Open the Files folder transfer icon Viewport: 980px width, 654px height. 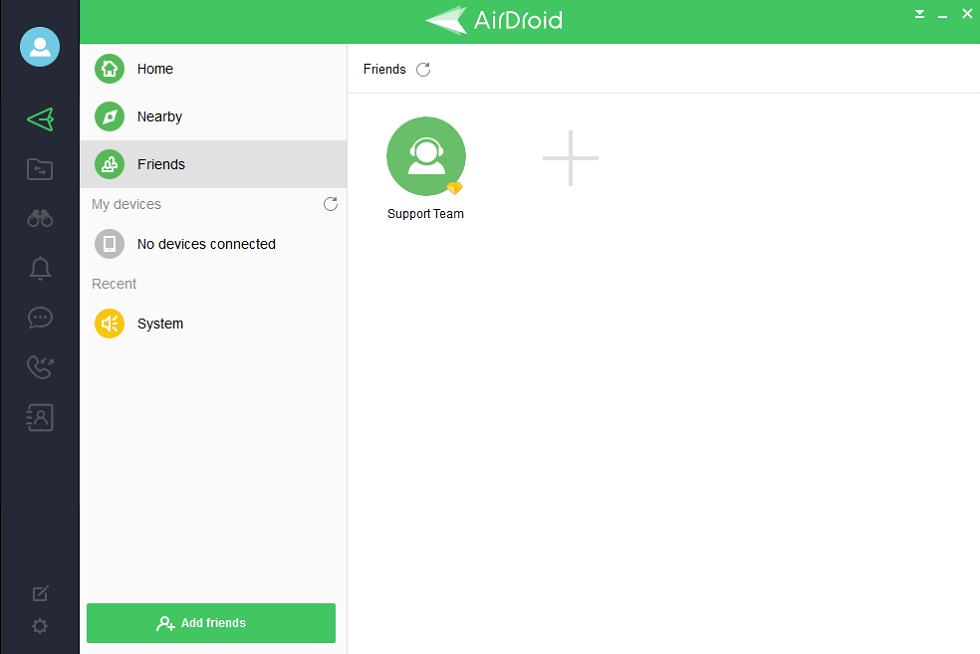pos(40,169)
